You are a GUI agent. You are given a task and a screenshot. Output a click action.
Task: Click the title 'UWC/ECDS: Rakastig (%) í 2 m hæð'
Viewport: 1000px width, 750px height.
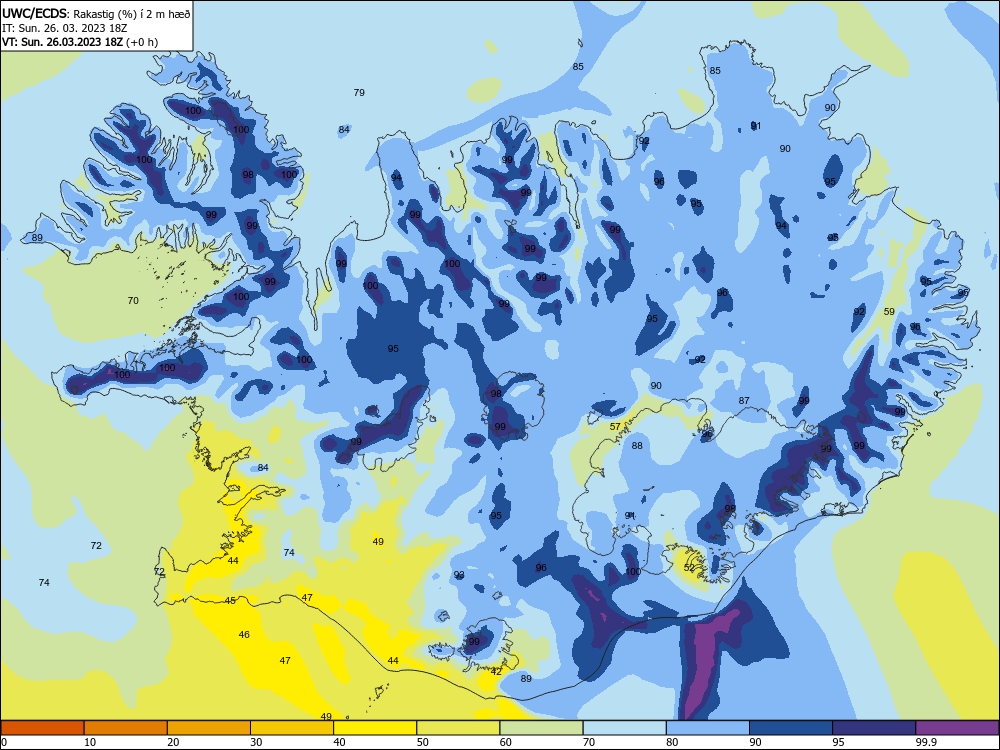(96, 13)
